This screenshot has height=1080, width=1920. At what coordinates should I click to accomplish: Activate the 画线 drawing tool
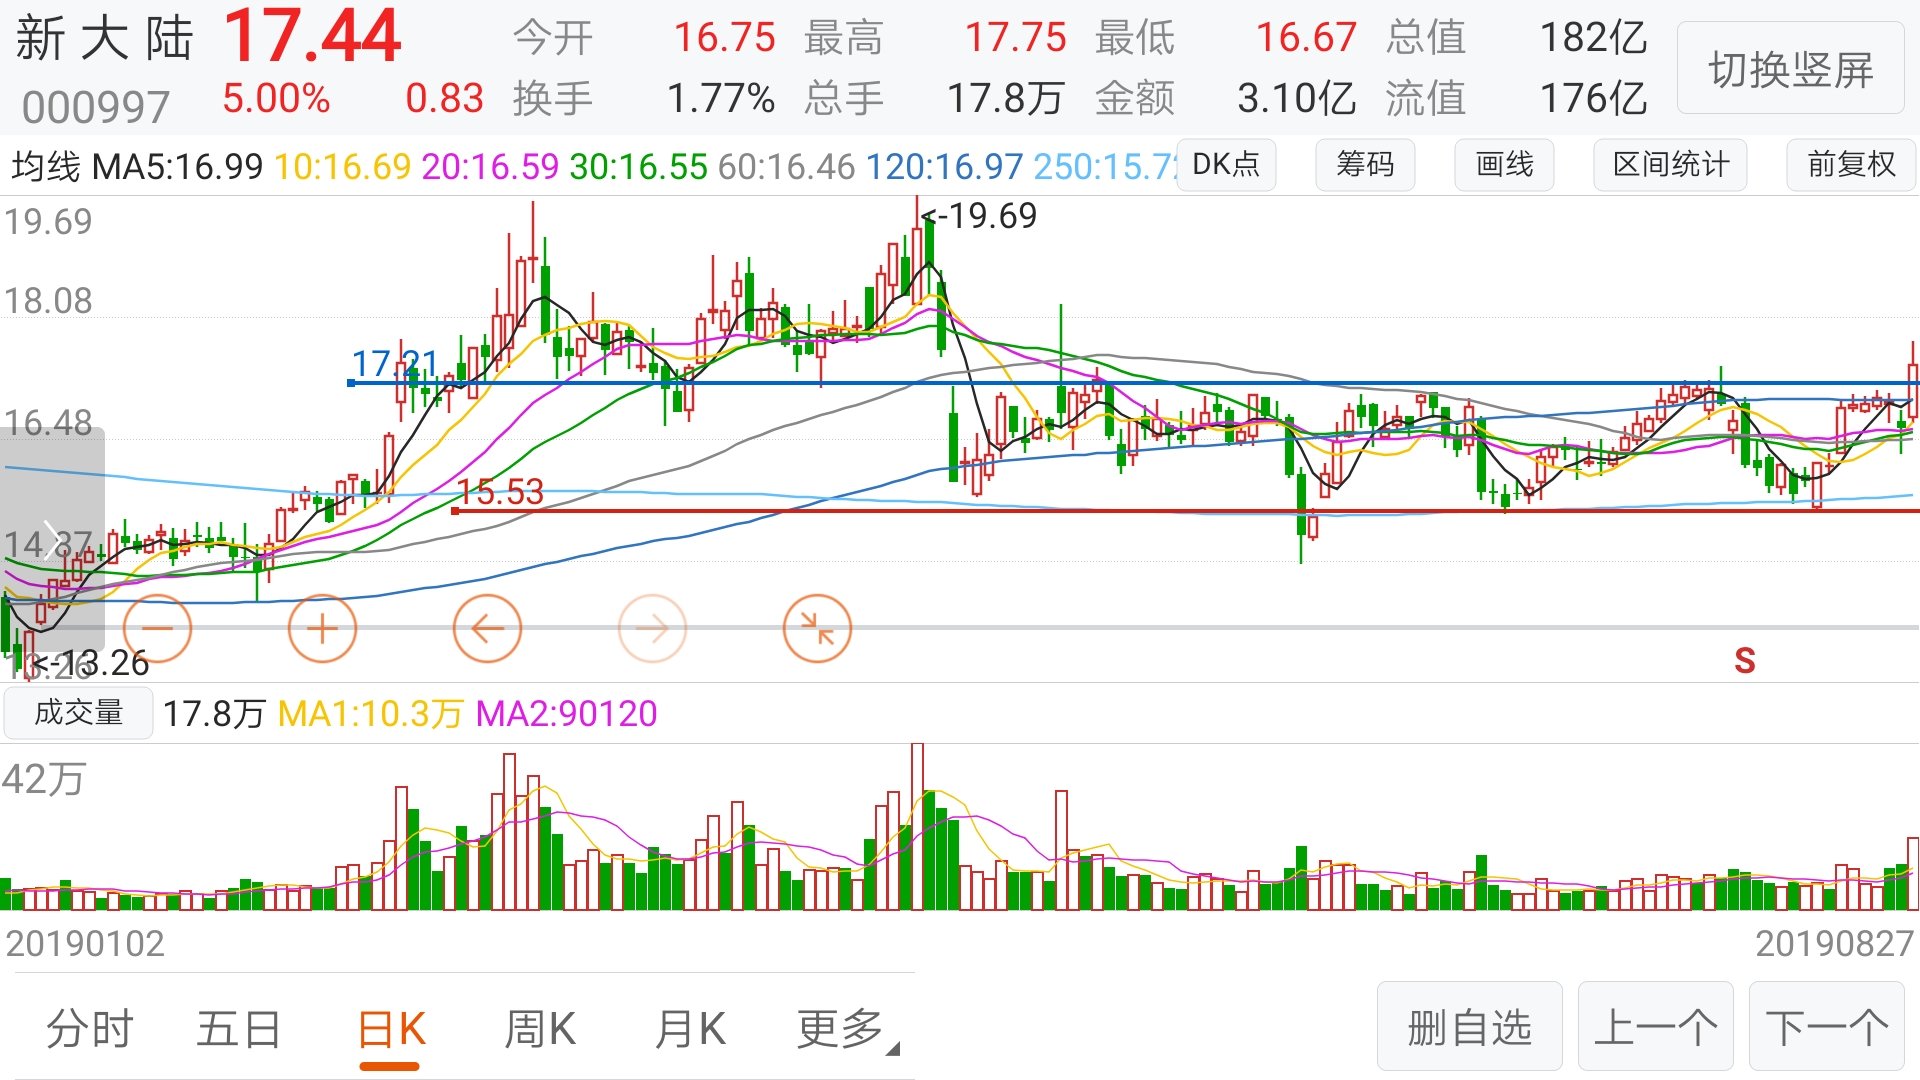pyautogui.click(x=1504, y=164)
